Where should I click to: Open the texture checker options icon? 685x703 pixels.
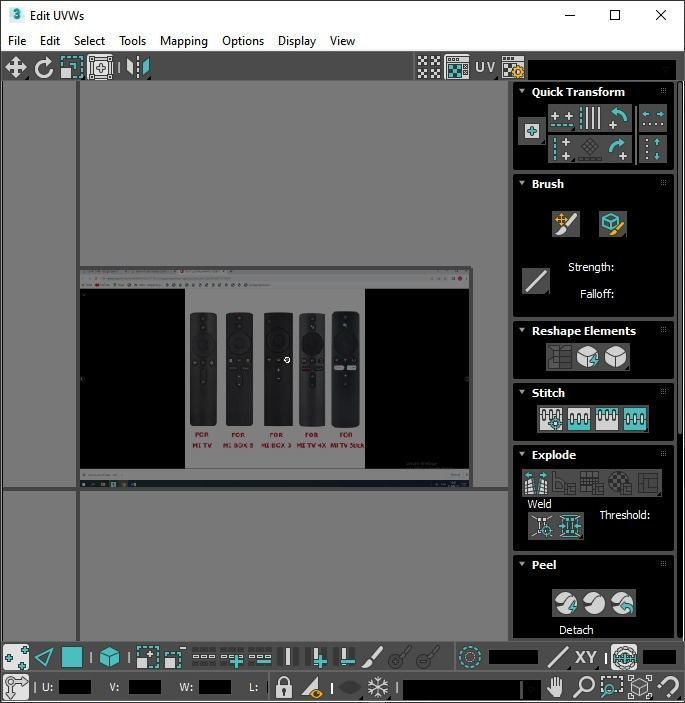513,68
